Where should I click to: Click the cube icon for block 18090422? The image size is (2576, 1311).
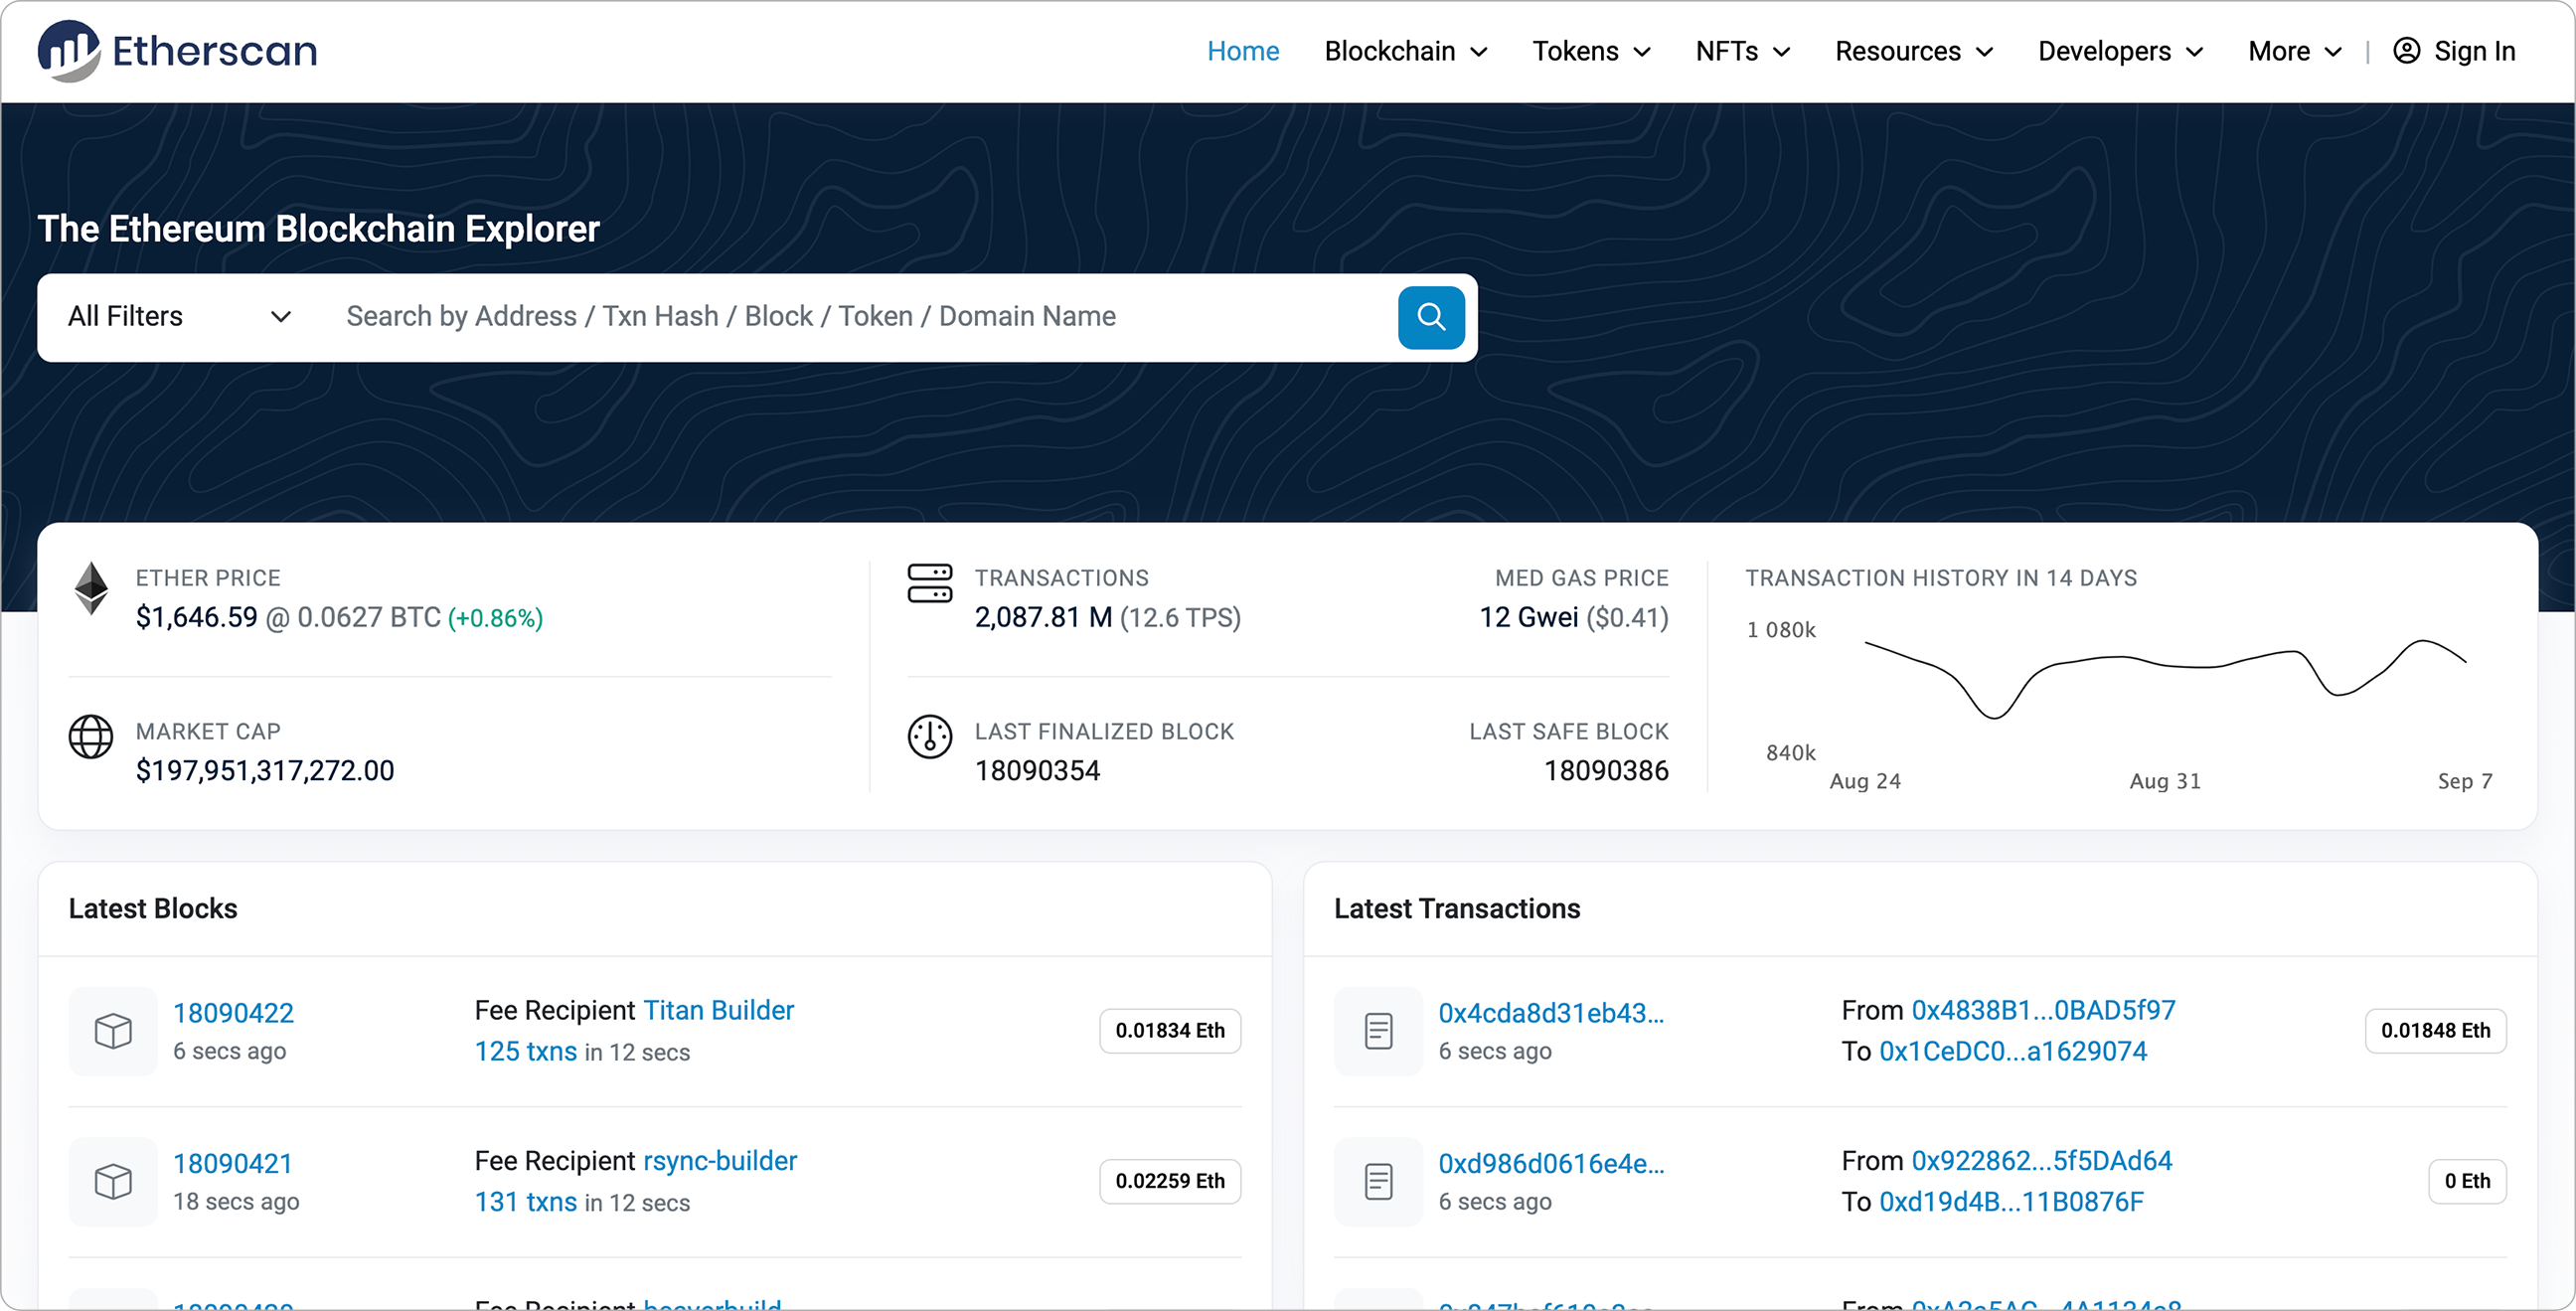113,1031
